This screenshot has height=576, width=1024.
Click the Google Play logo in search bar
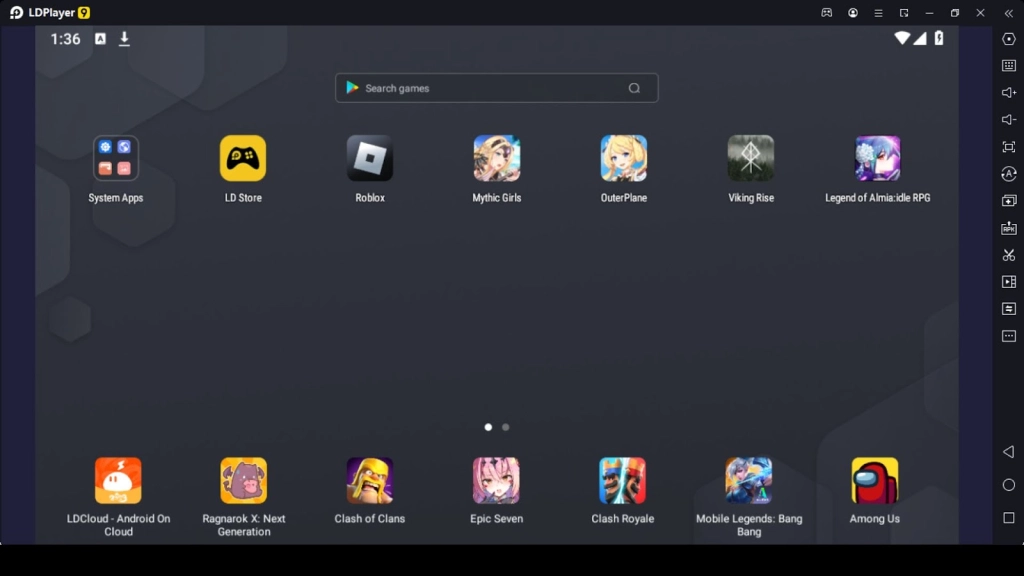[352, 88]
